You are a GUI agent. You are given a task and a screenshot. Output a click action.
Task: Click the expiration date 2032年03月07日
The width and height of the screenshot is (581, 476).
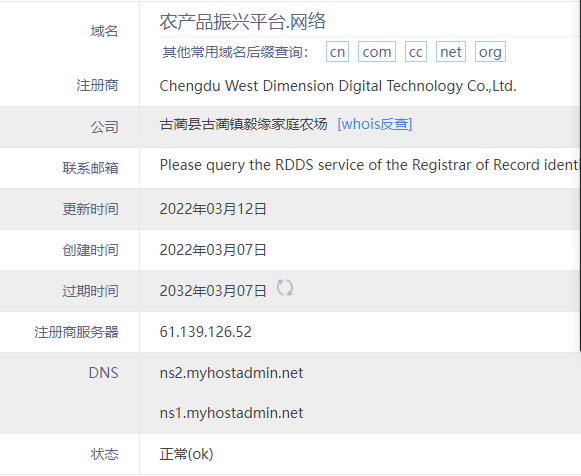(x=213, y=291)
